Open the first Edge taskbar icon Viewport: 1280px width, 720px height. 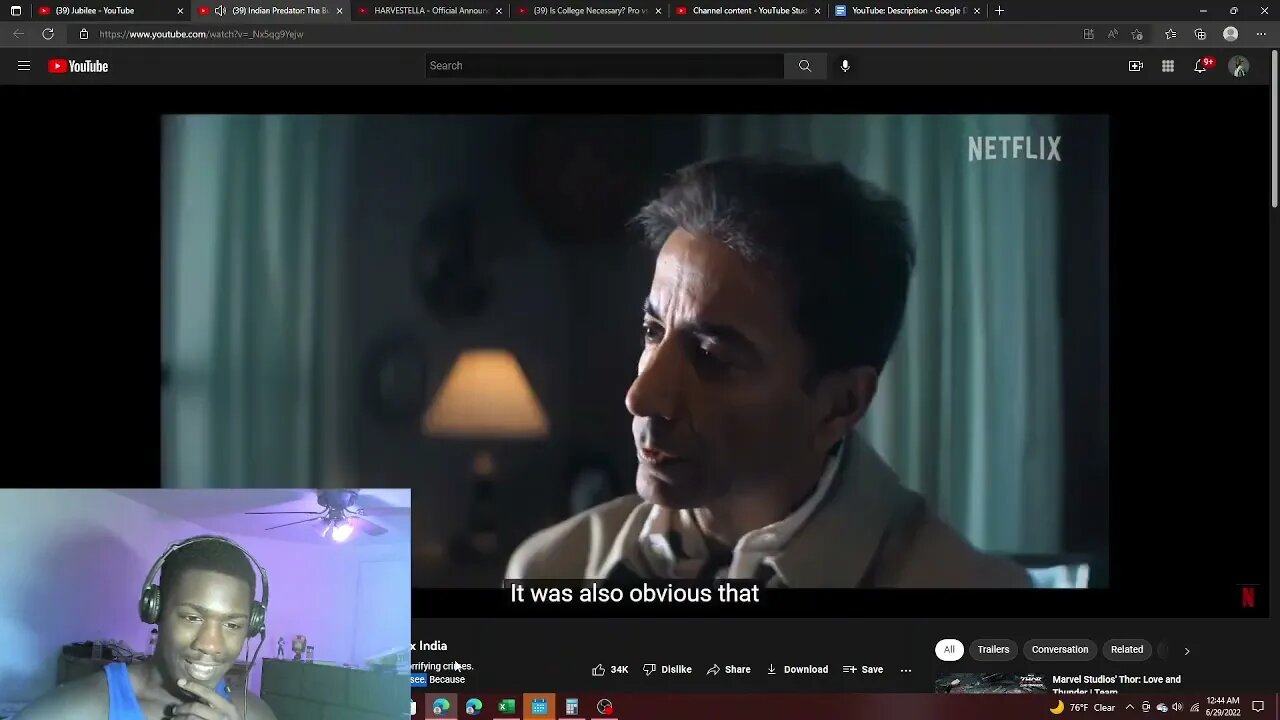[441, 707]
